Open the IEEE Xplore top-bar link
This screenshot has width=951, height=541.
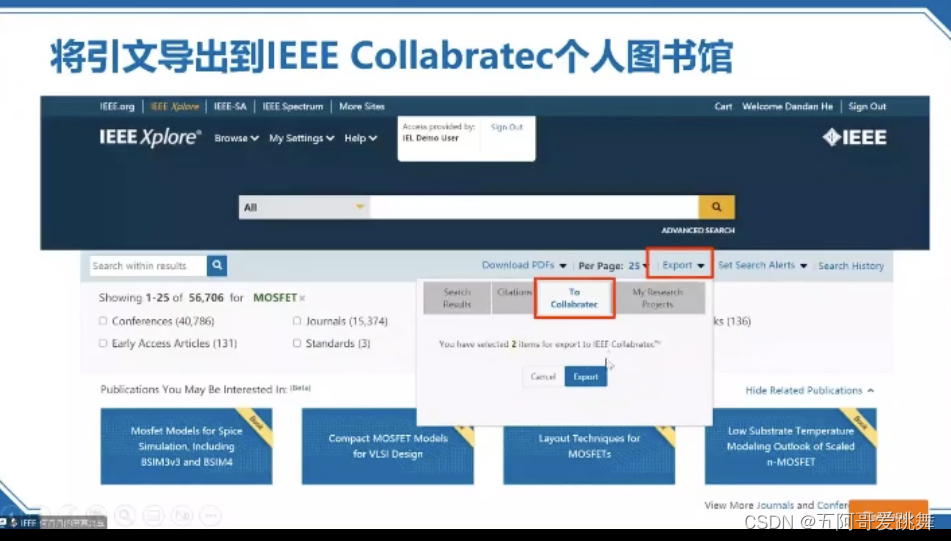(175, 107)
